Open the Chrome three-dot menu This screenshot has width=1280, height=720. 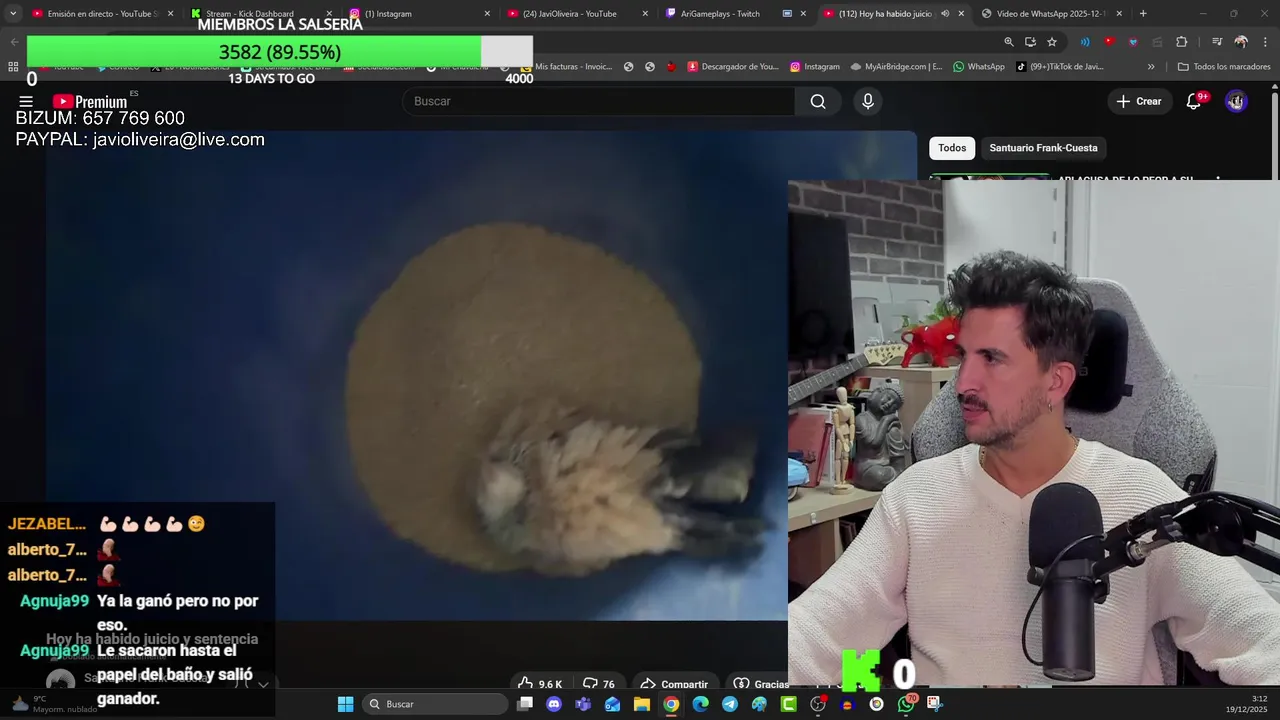pyautogui.click(x=1265, y=42)
